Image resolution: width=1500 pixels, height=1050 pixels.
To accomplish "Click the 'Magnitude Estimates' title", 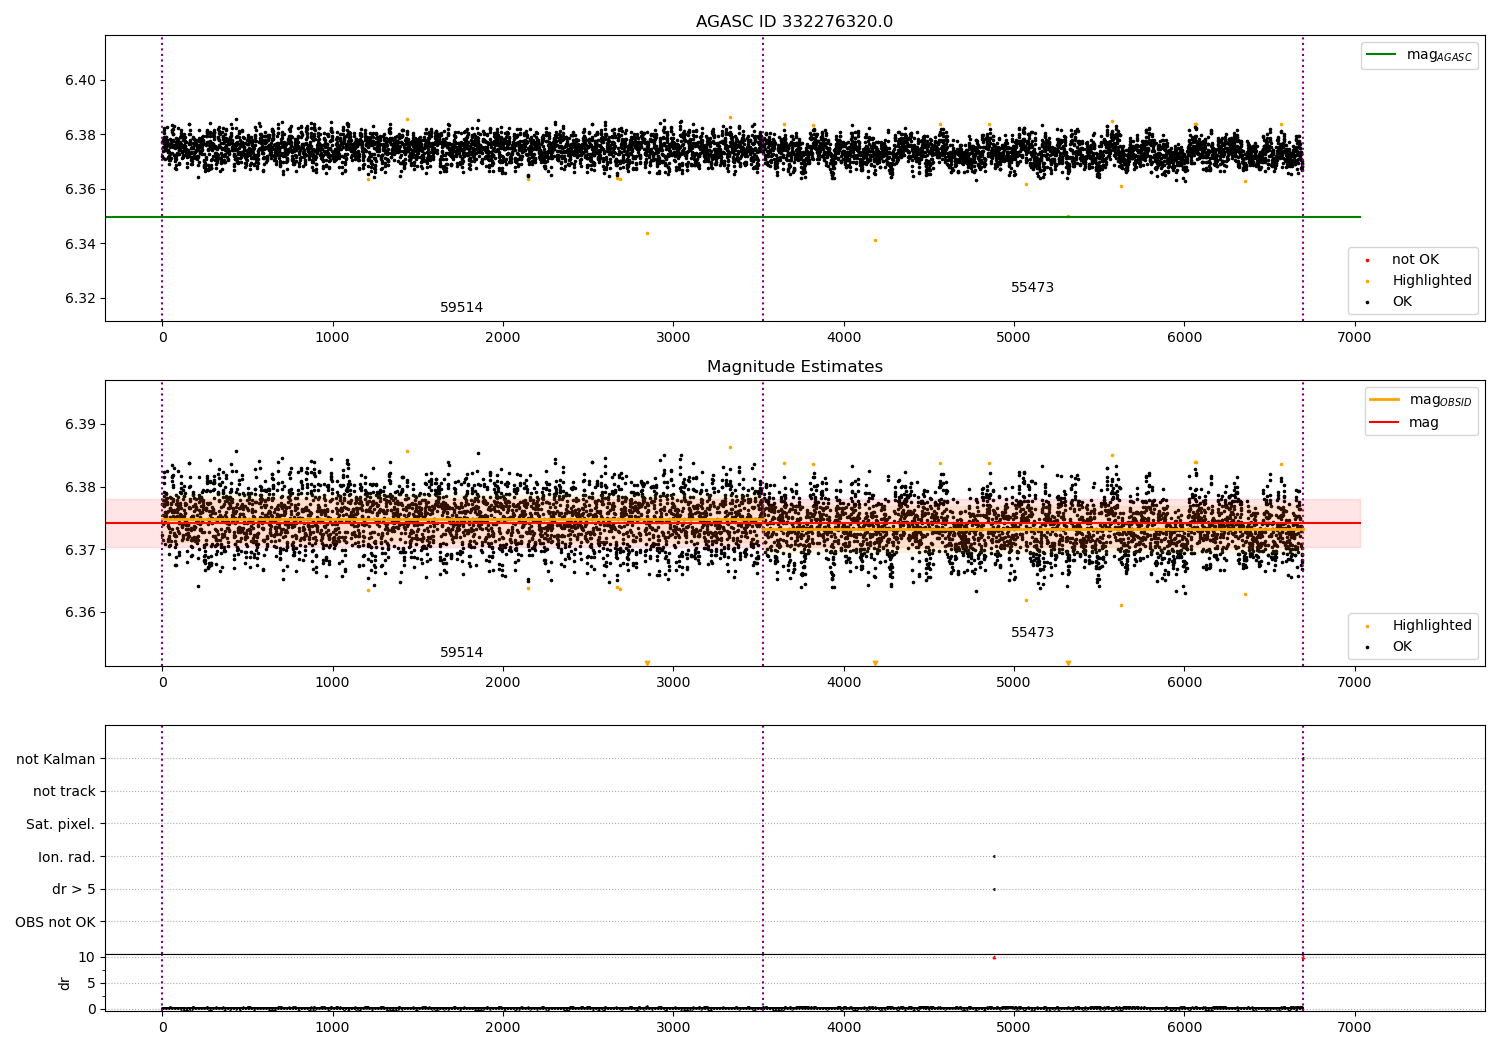I will (795, 367).
